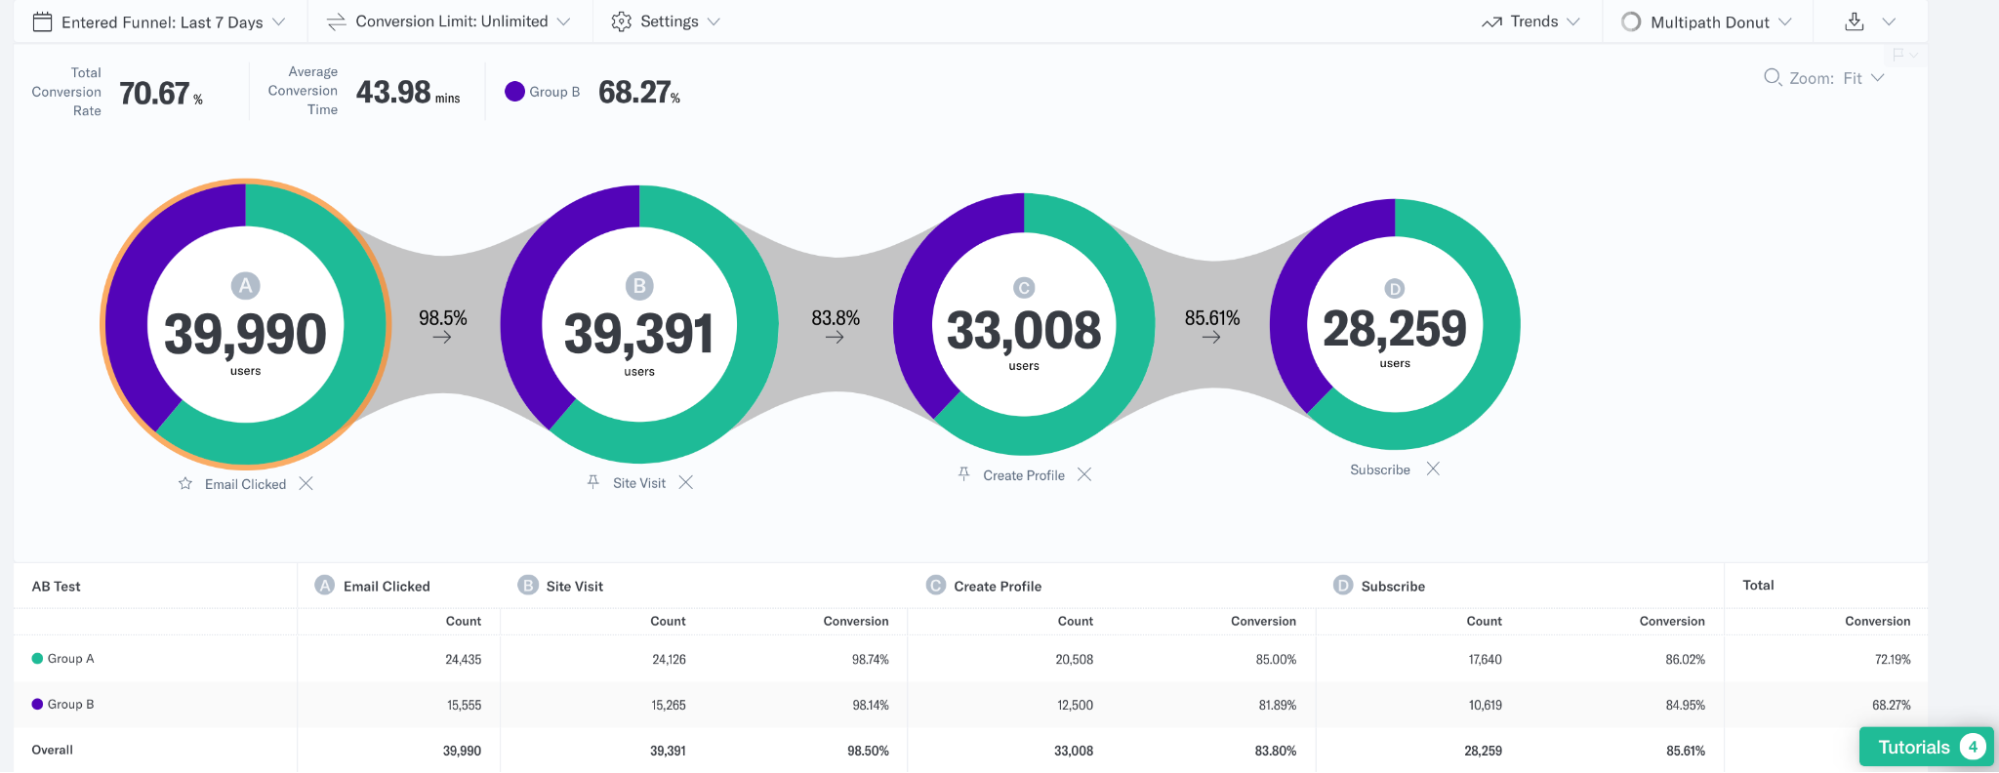This screenshot has width=1999, height=773.
Task: Click the pin icon beside Create Profile
Action: (964, 474)
